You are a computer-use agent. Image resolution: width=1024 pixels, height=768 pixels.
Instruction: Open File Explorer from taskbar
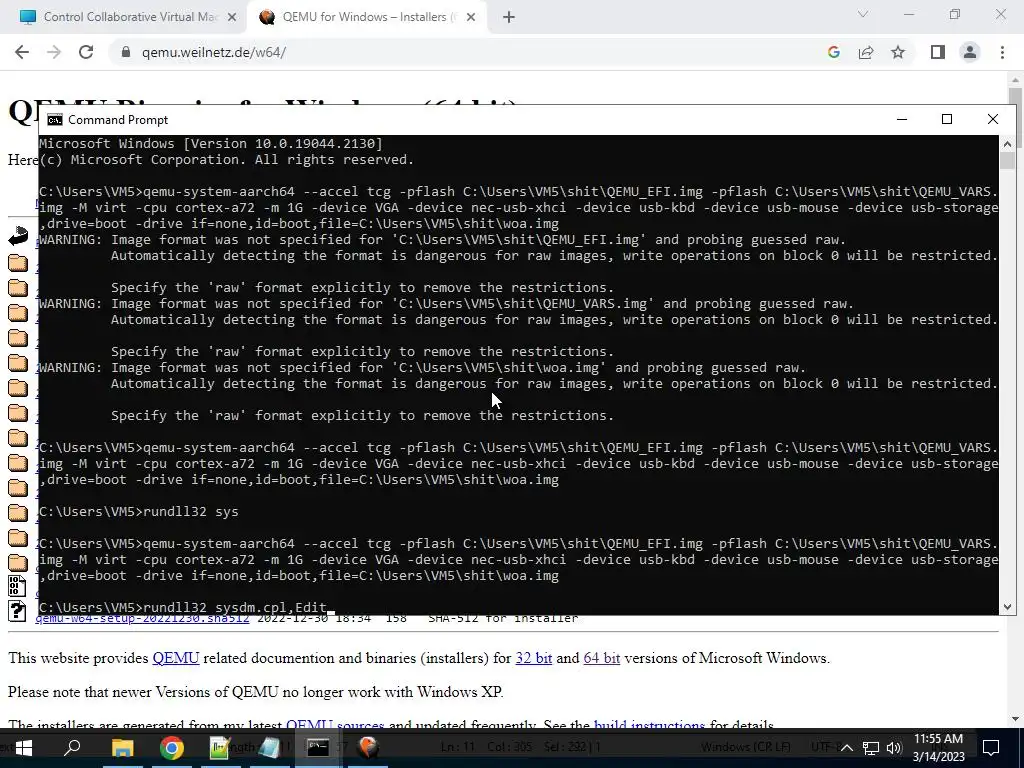pyautogui.click(x=122, y=748)
